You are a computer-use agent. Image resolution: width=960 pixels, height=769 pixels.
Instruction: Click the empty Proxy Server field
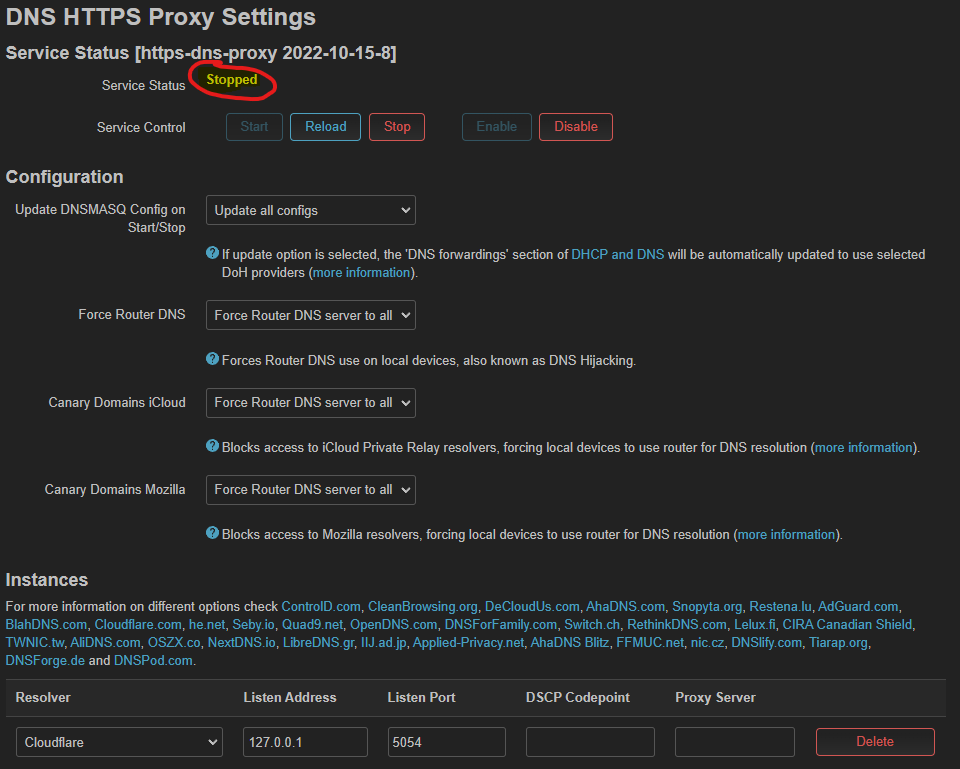[x=735, y=742]
